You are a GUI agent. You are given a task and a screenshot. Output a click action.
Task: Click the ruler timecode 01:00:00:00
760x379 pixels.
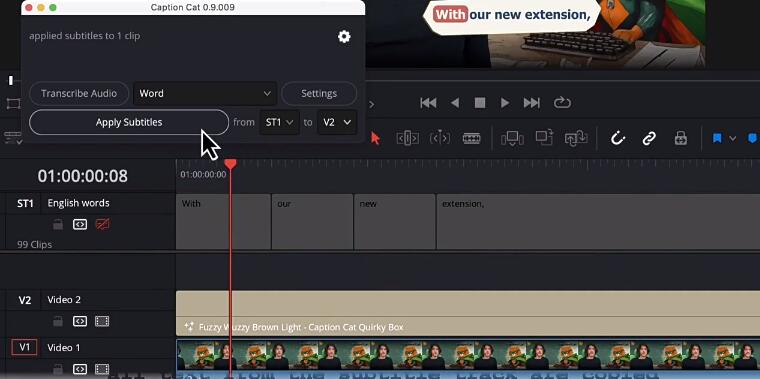pyautogui.click(x=203, y=174)
